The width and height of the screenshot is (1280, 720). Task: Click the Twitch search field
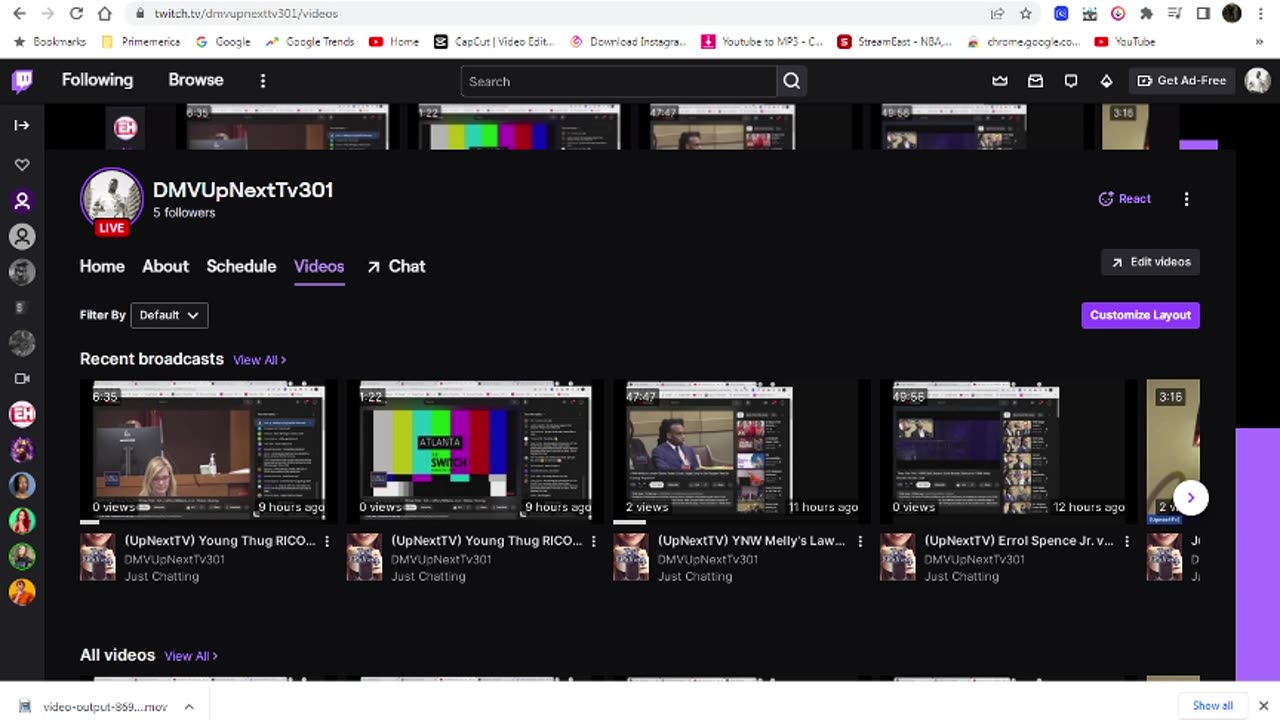coord(619,81)
